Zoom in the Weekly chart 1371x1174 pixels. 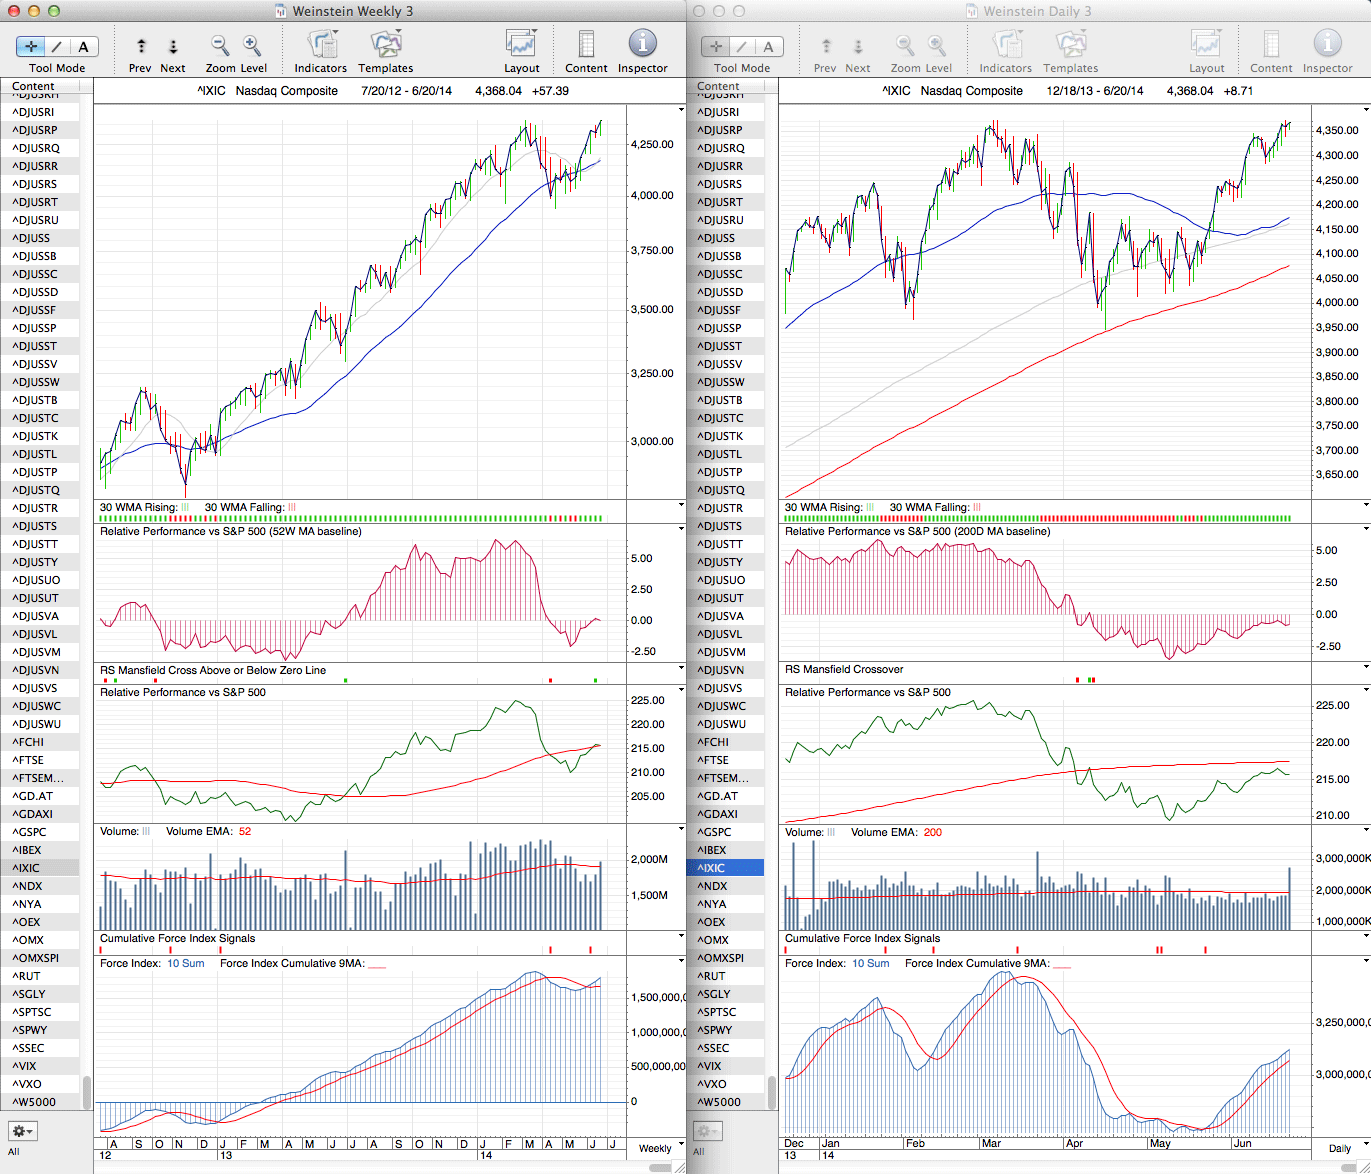252,45
